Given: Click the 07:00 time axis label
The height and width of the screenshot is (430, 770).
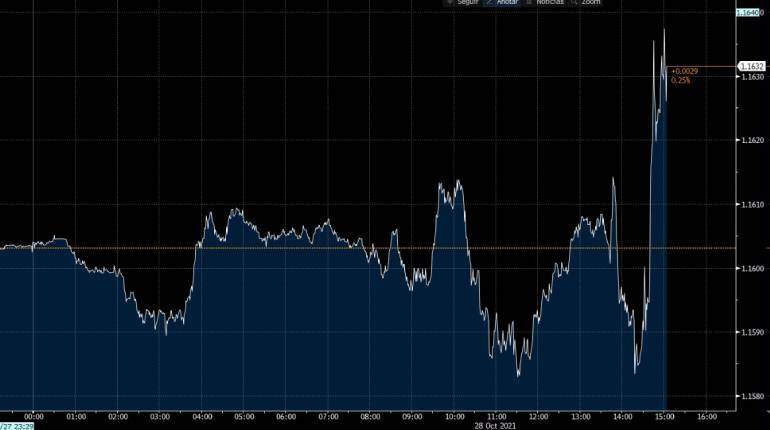Looking at the screenshot, I should point(328,417).
